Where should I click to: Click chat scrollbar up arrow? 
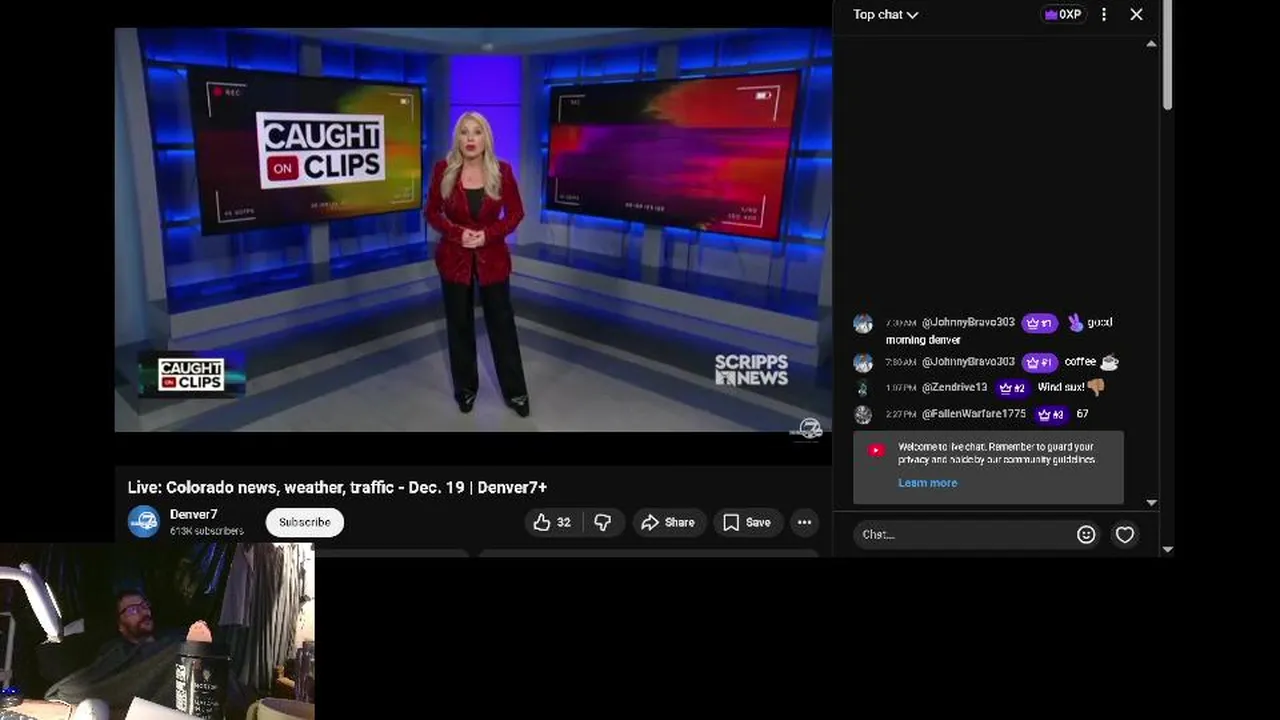click(x=1151, y=44)
